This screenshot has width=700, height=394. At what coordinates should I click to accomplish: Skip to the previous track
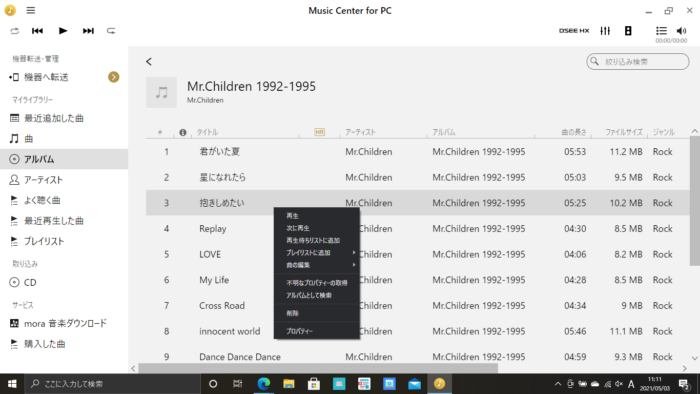38,31
